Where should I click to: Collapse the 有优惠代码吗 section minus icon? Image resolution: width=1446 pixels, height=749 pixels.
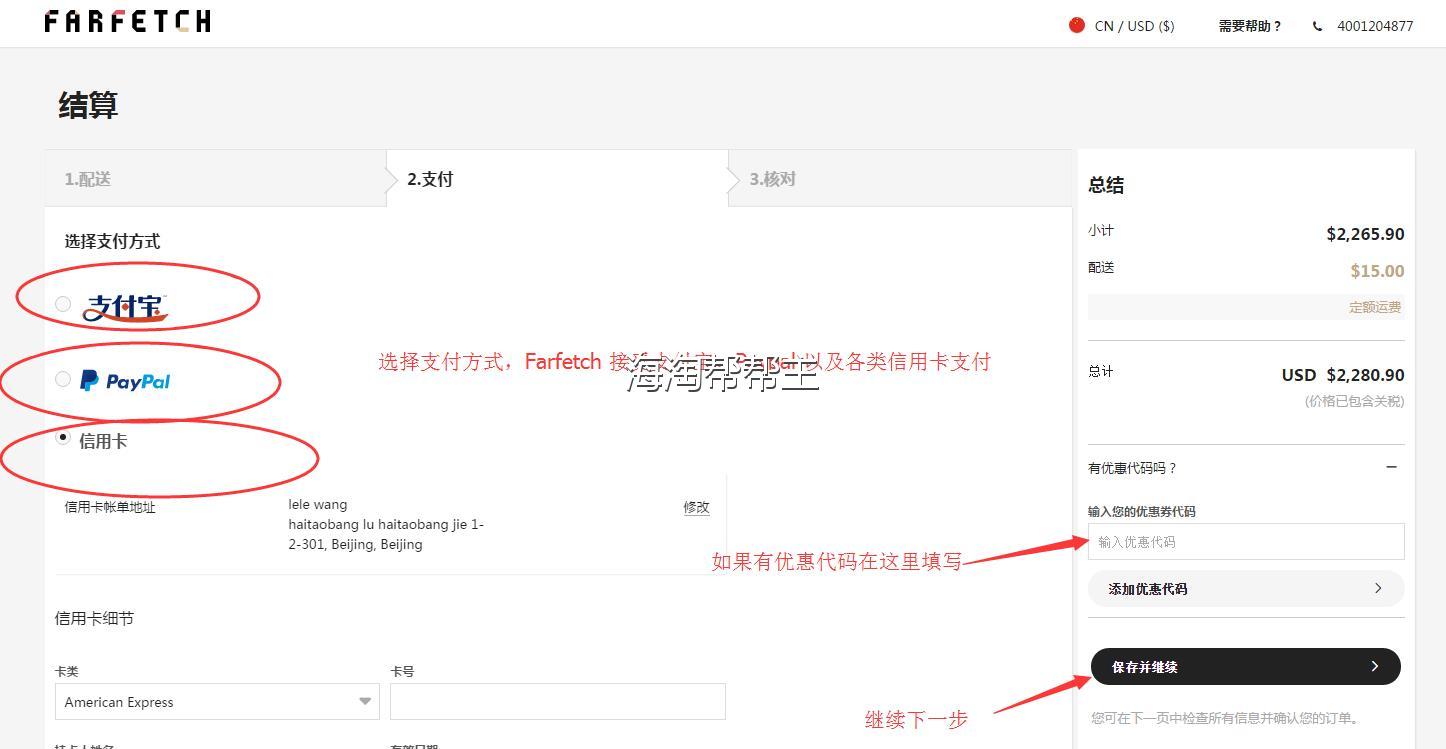tap(1391, 467)
